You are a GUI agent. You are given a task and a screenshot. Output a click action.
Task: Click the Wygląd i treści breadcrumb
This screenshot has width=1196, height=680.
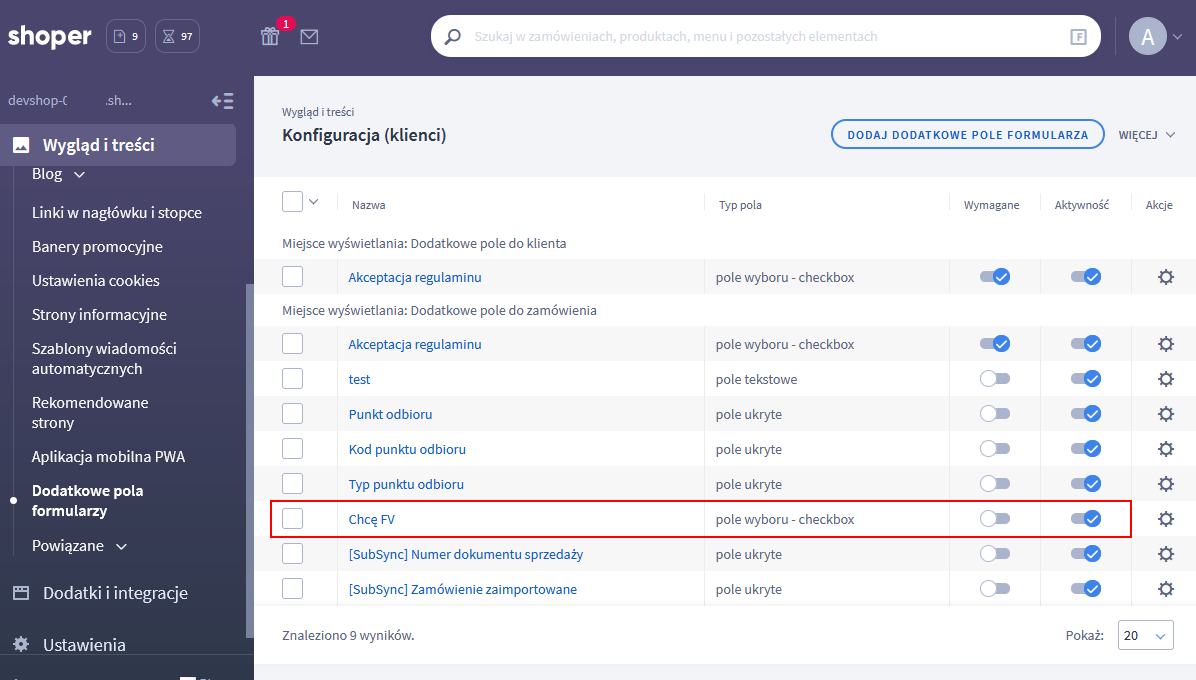coord(318,112)
